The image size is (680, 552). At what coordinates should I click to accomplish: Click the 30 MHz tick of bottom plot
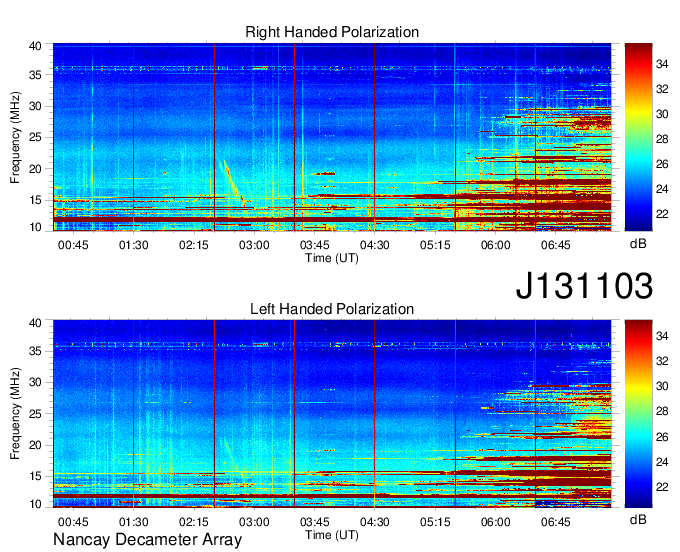point(35,382)
